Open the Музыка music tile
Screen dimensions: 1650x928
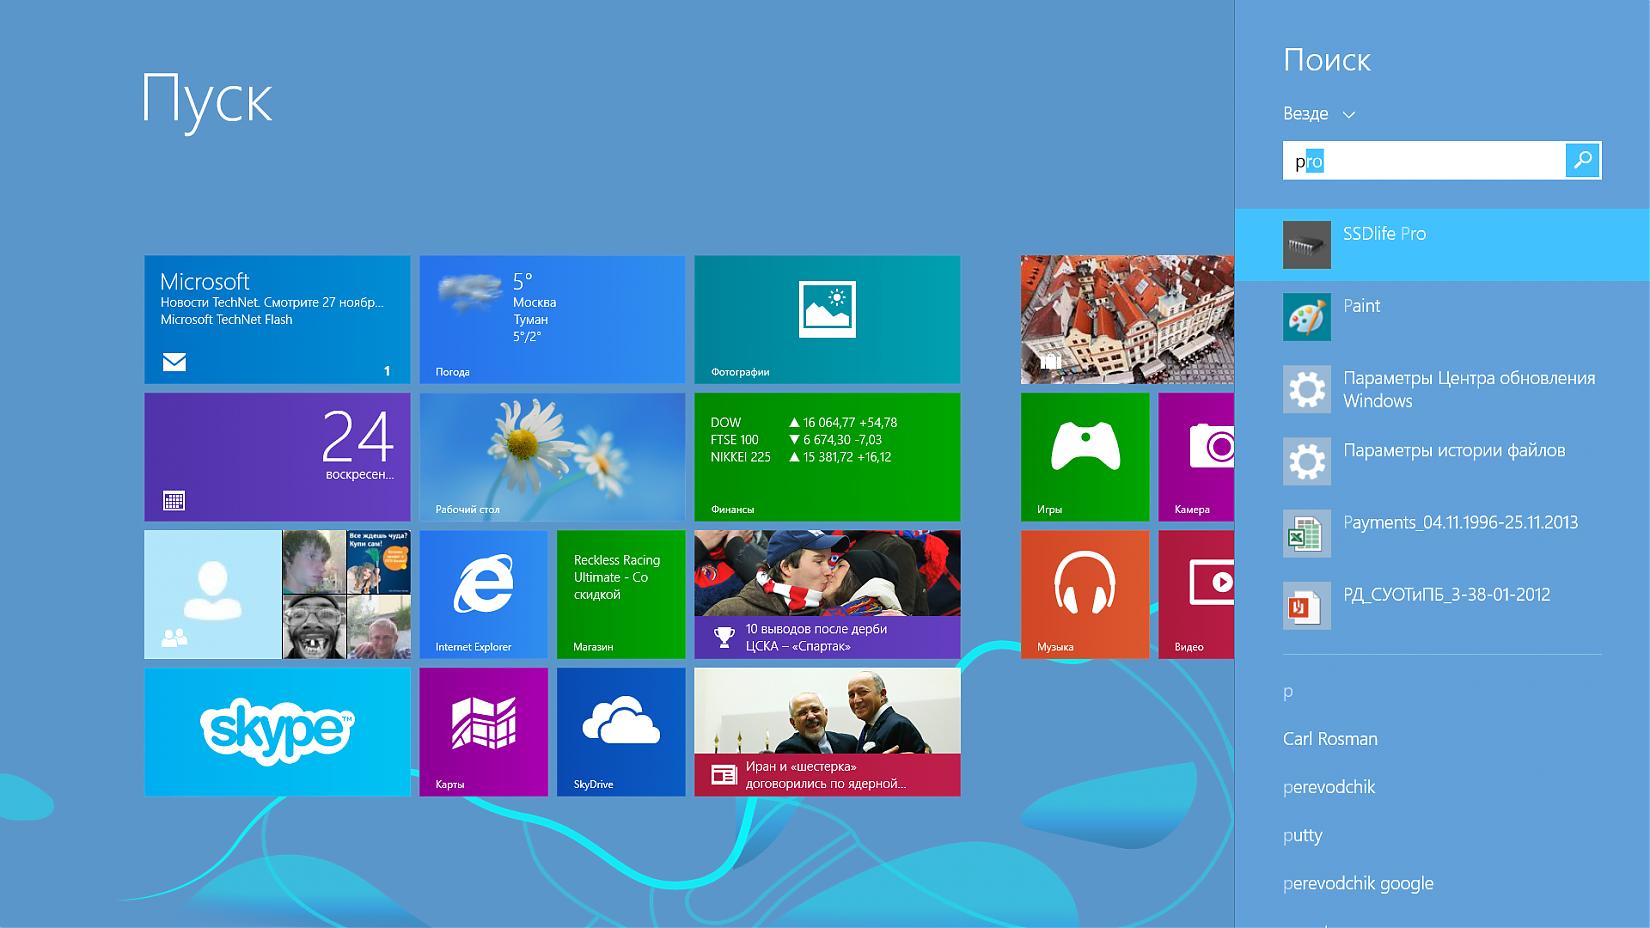tap(1085, 594)
